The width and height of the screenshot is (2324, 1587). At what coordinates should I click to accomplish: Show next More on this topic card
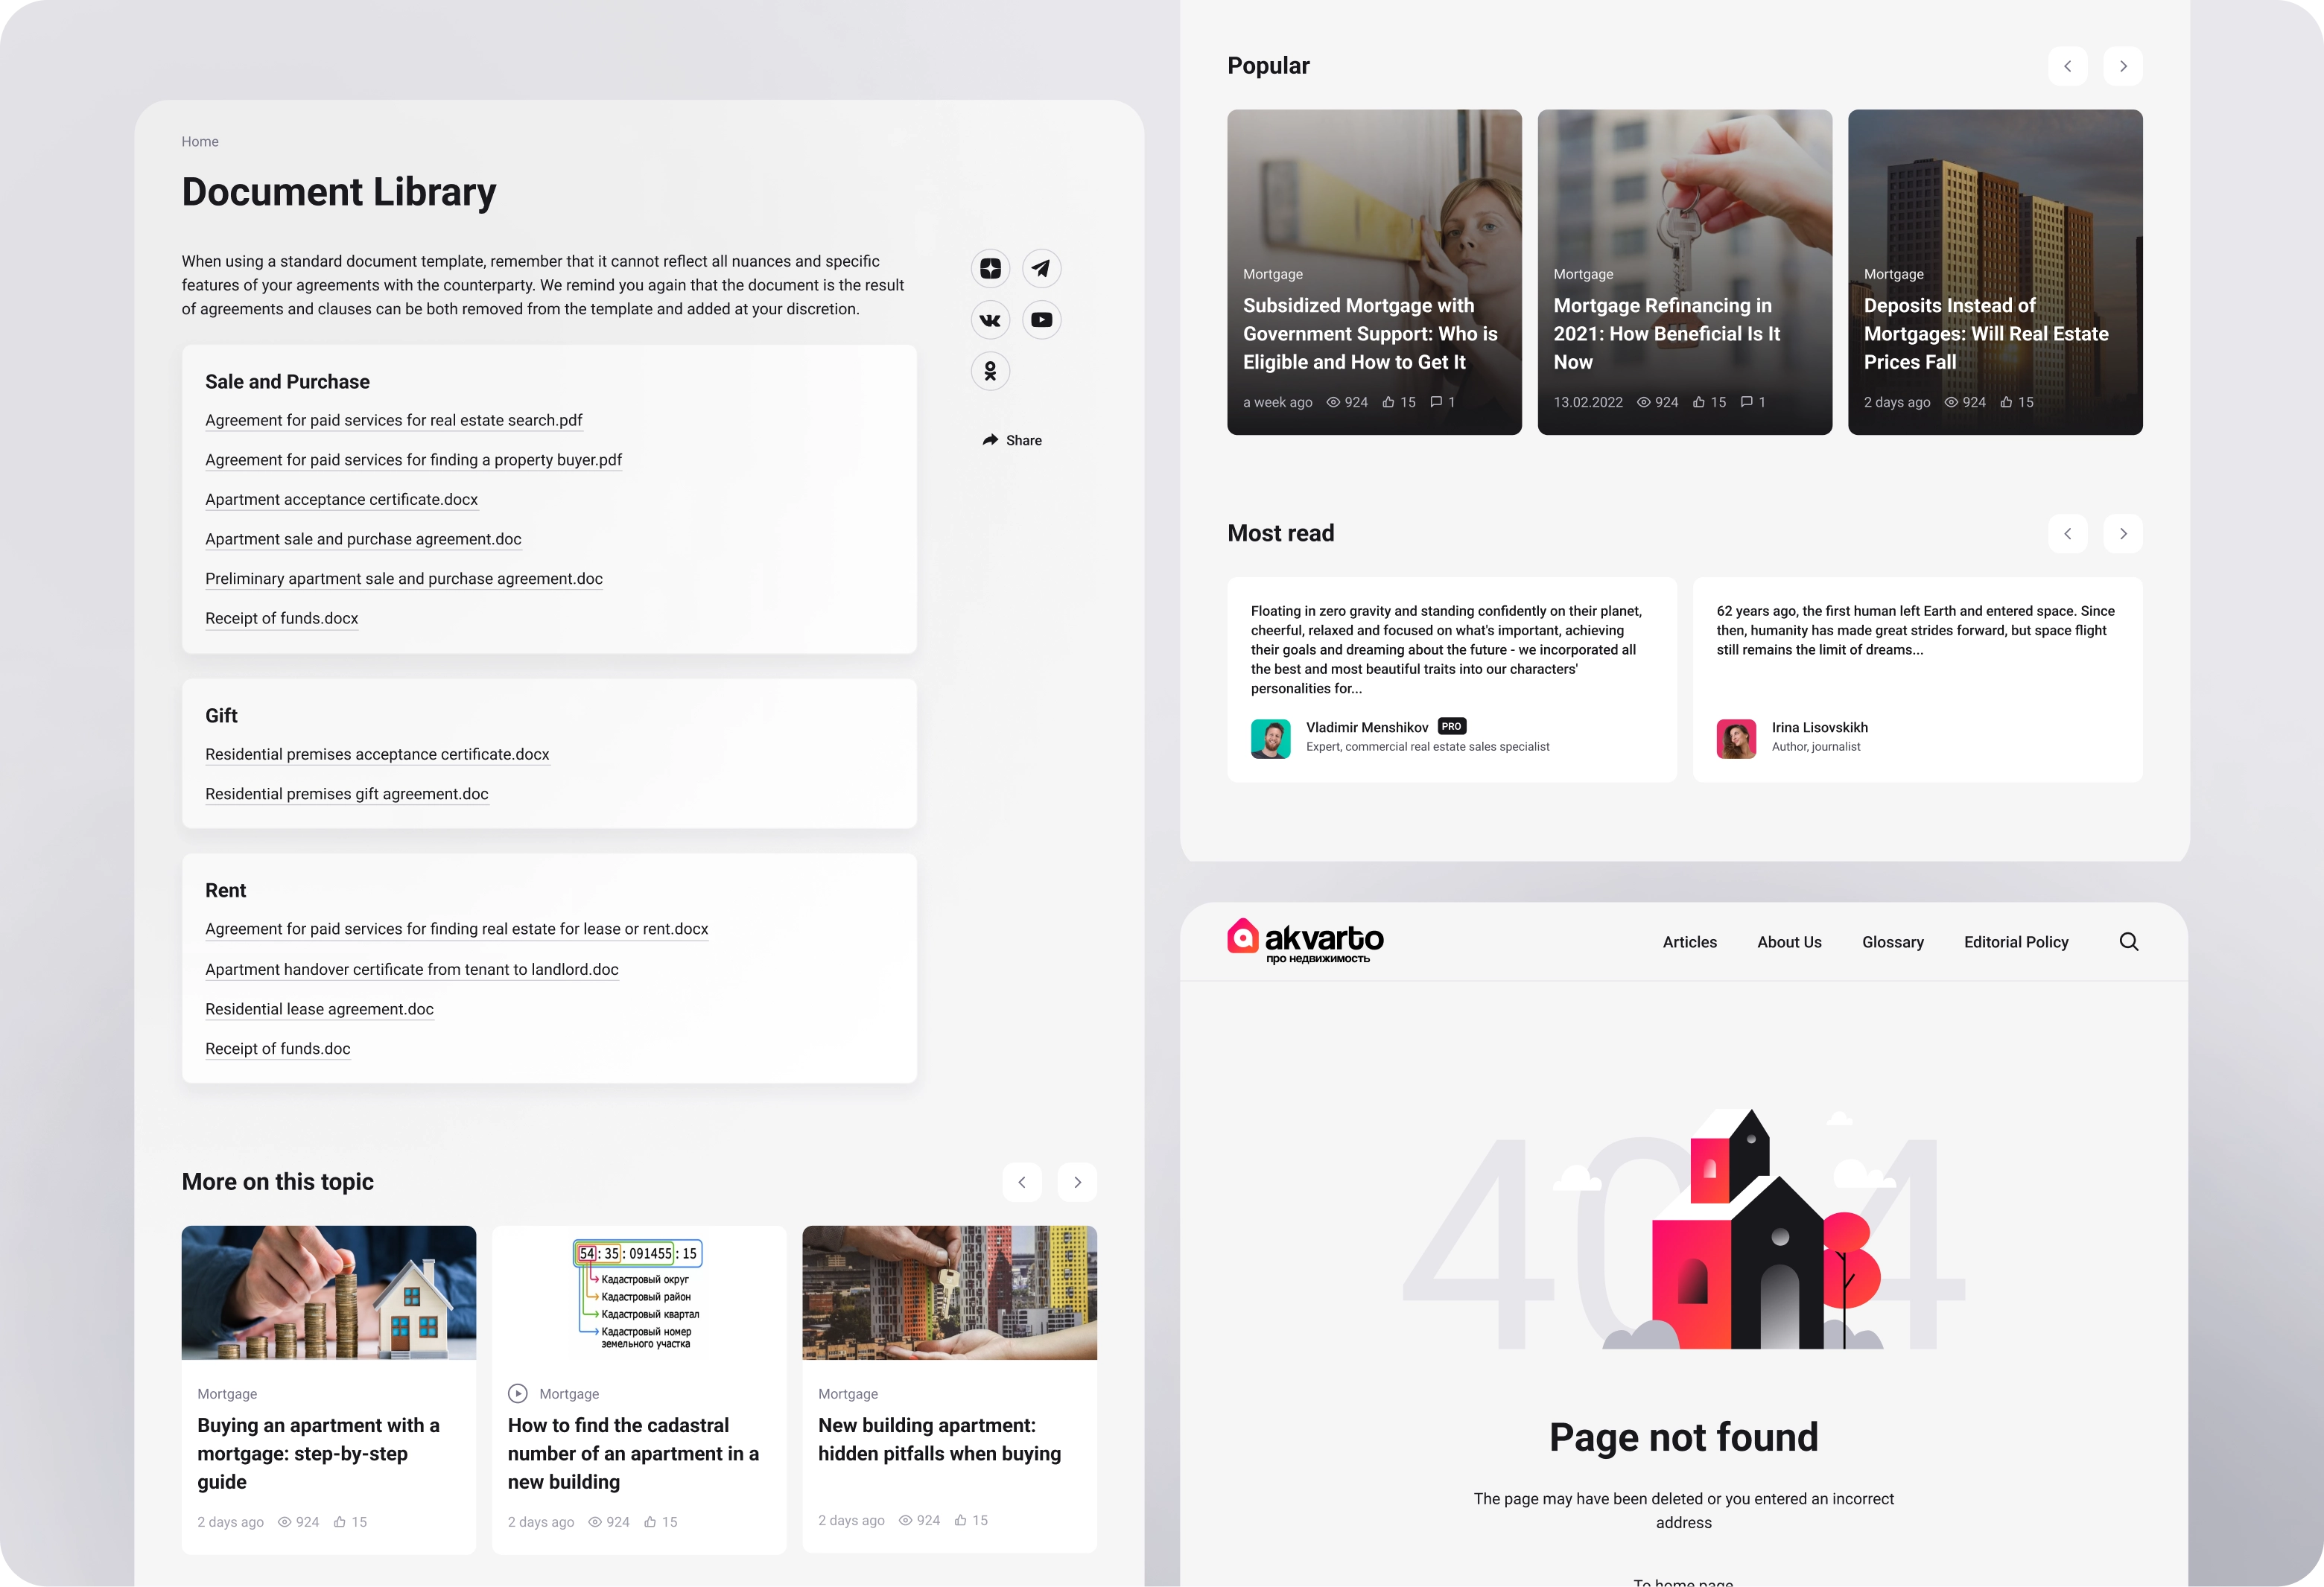coord(1077,1182)
